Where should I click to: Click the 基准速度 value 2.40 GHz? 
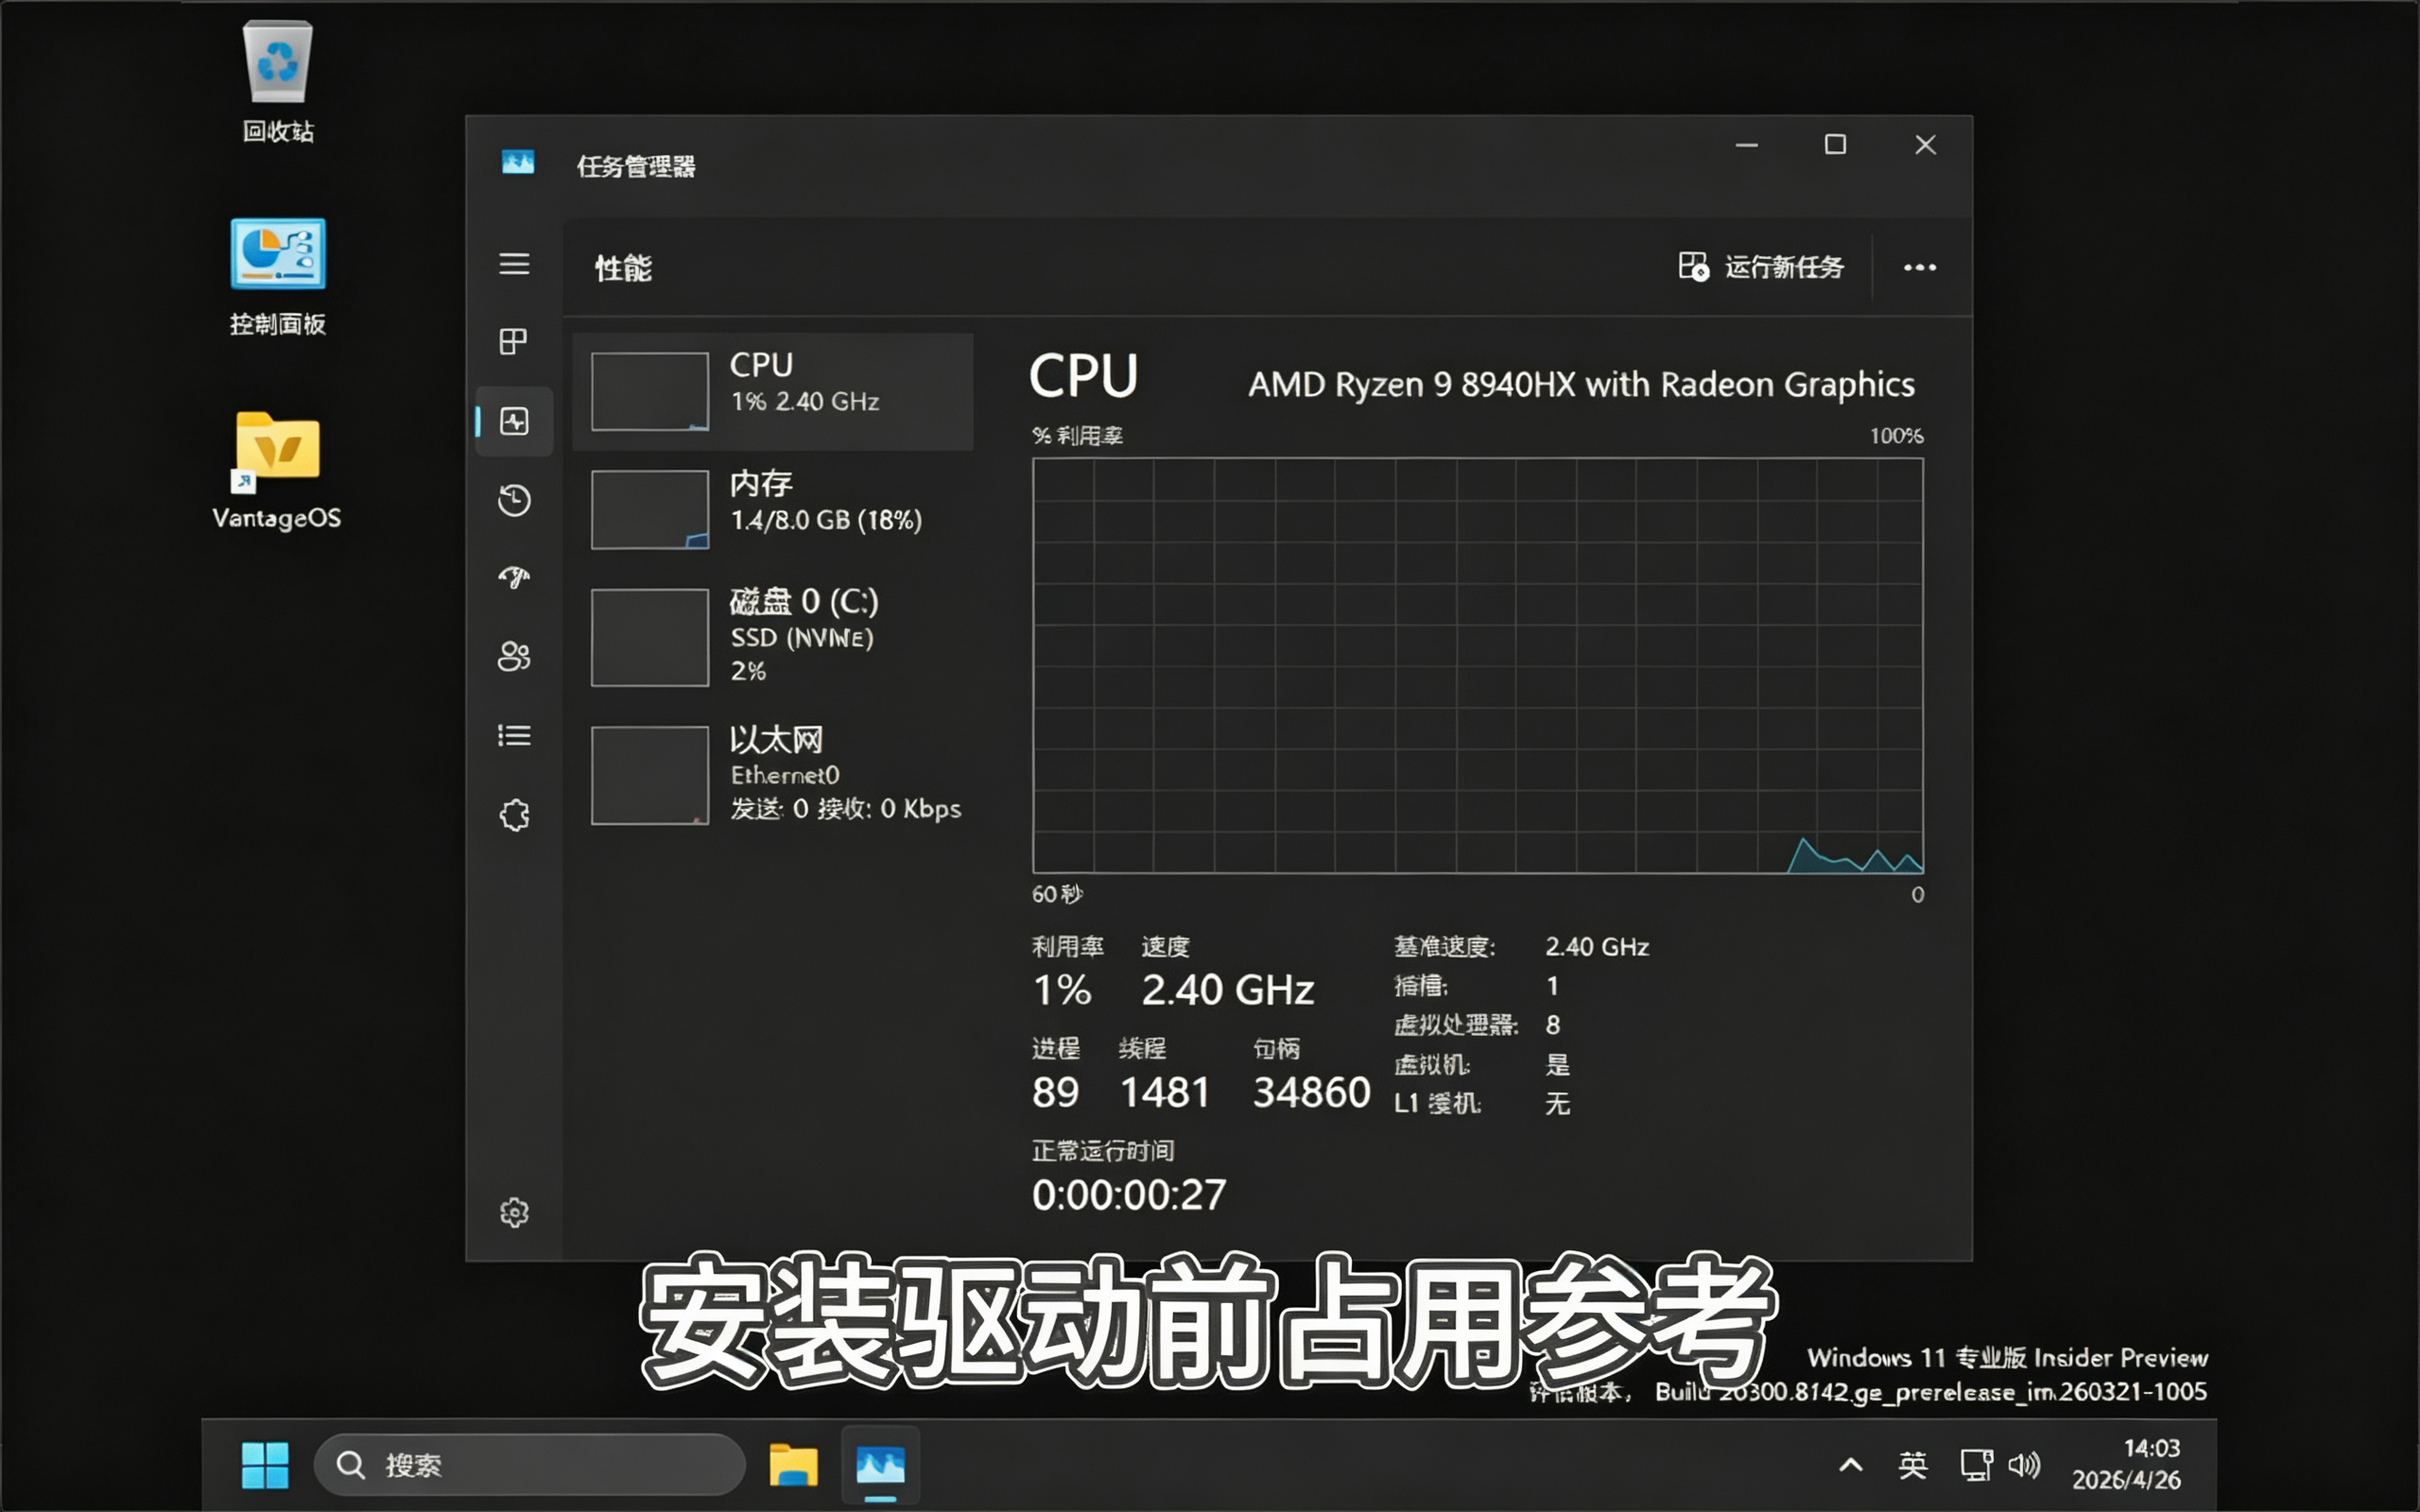1597,947
